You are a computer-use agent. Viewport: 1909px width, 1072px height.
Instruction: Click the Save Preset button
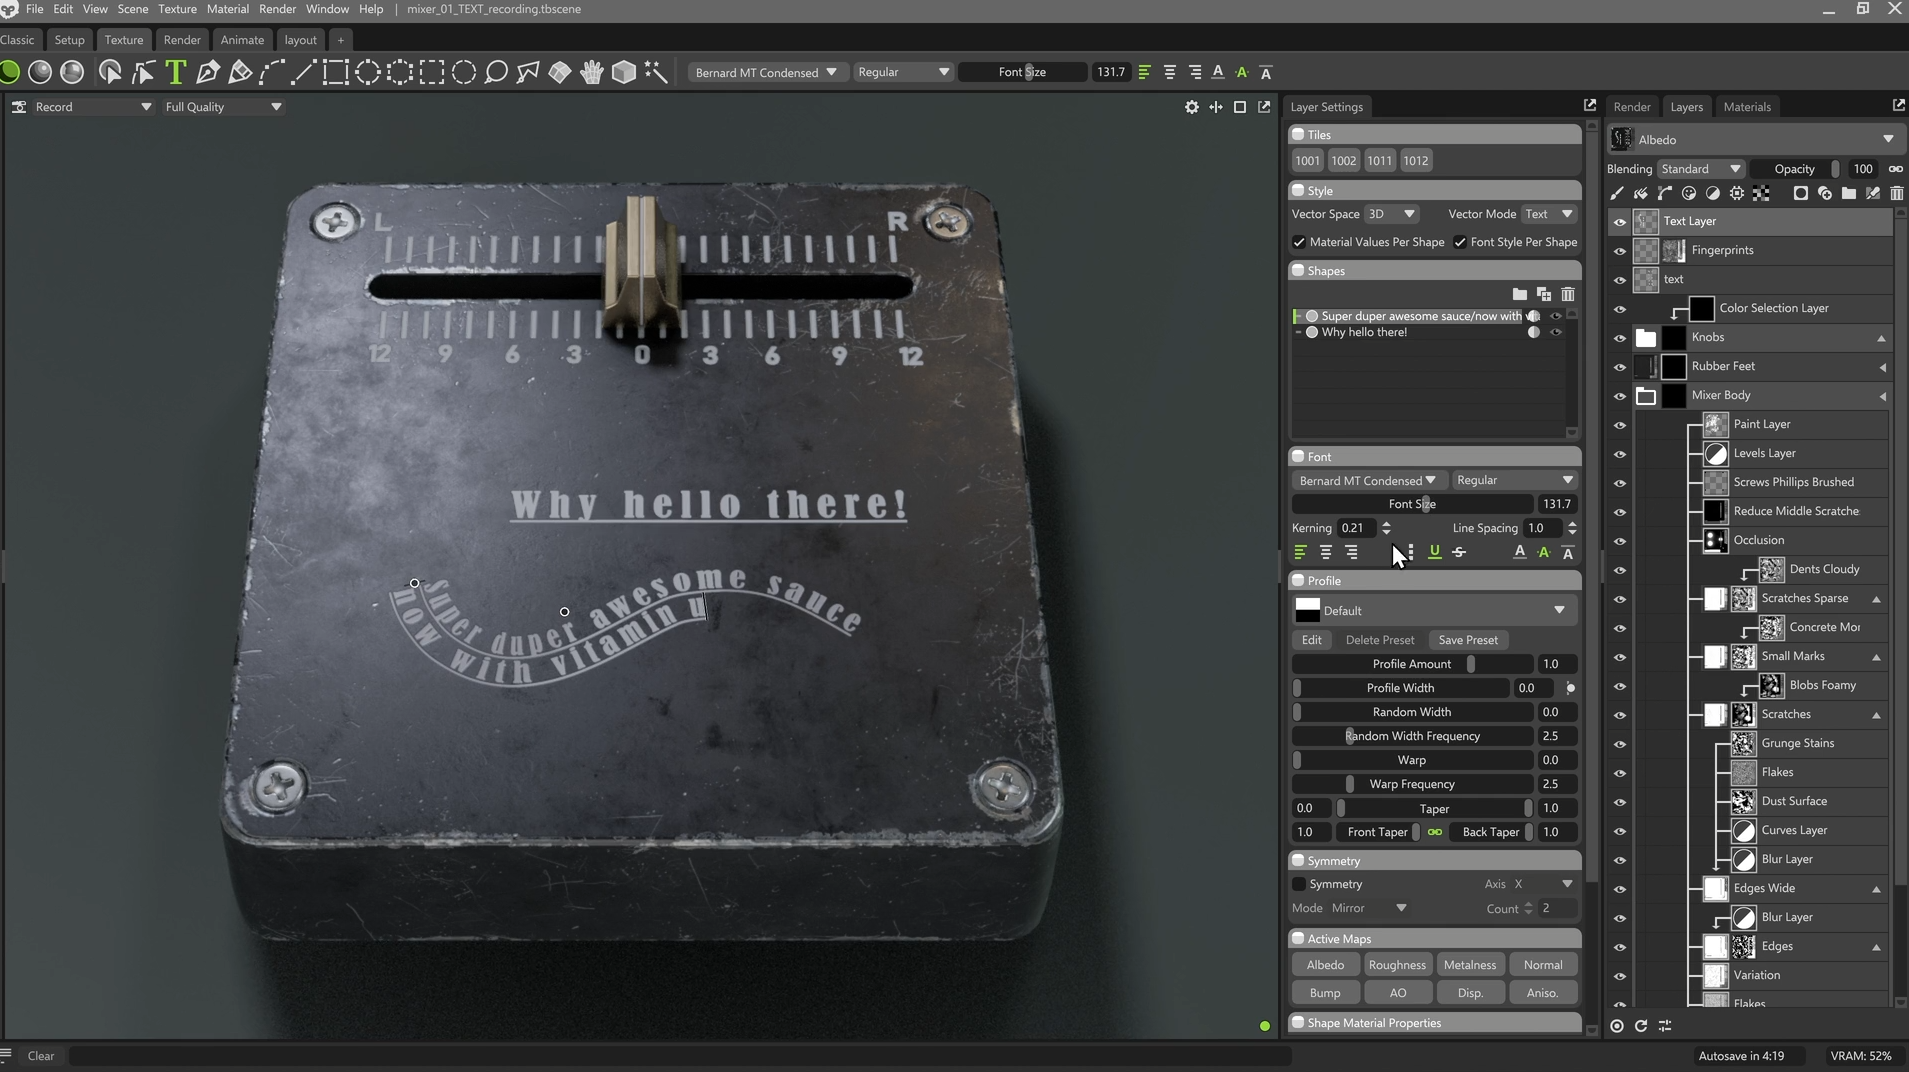(x=1467, y=640)
